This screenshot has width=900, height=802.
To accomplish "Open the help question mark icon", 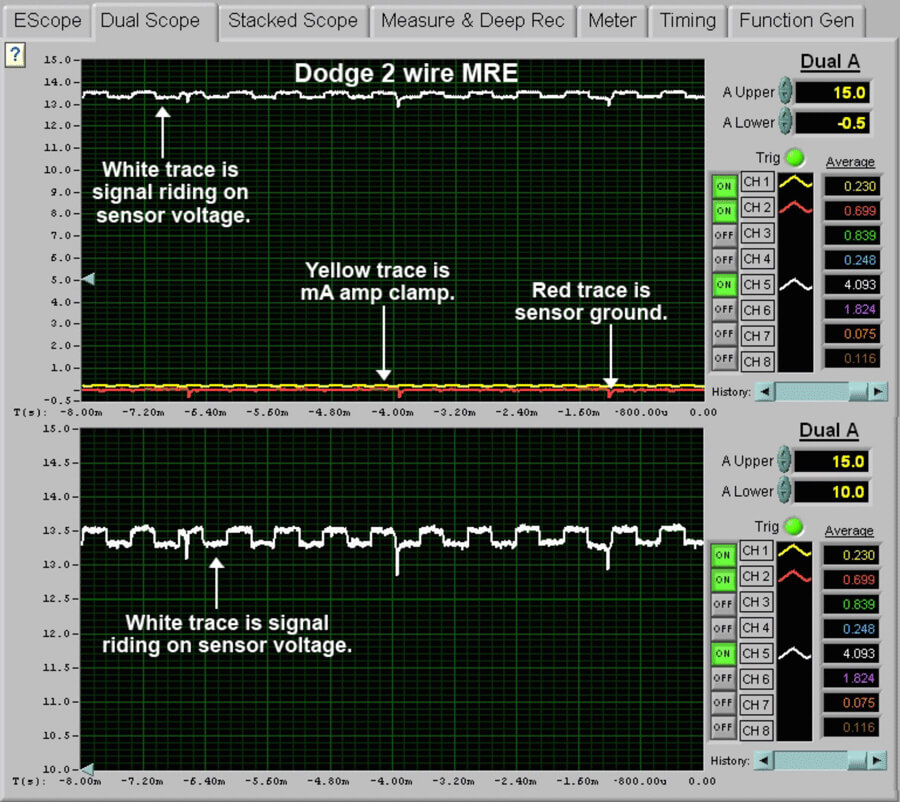I will [15, 55].
